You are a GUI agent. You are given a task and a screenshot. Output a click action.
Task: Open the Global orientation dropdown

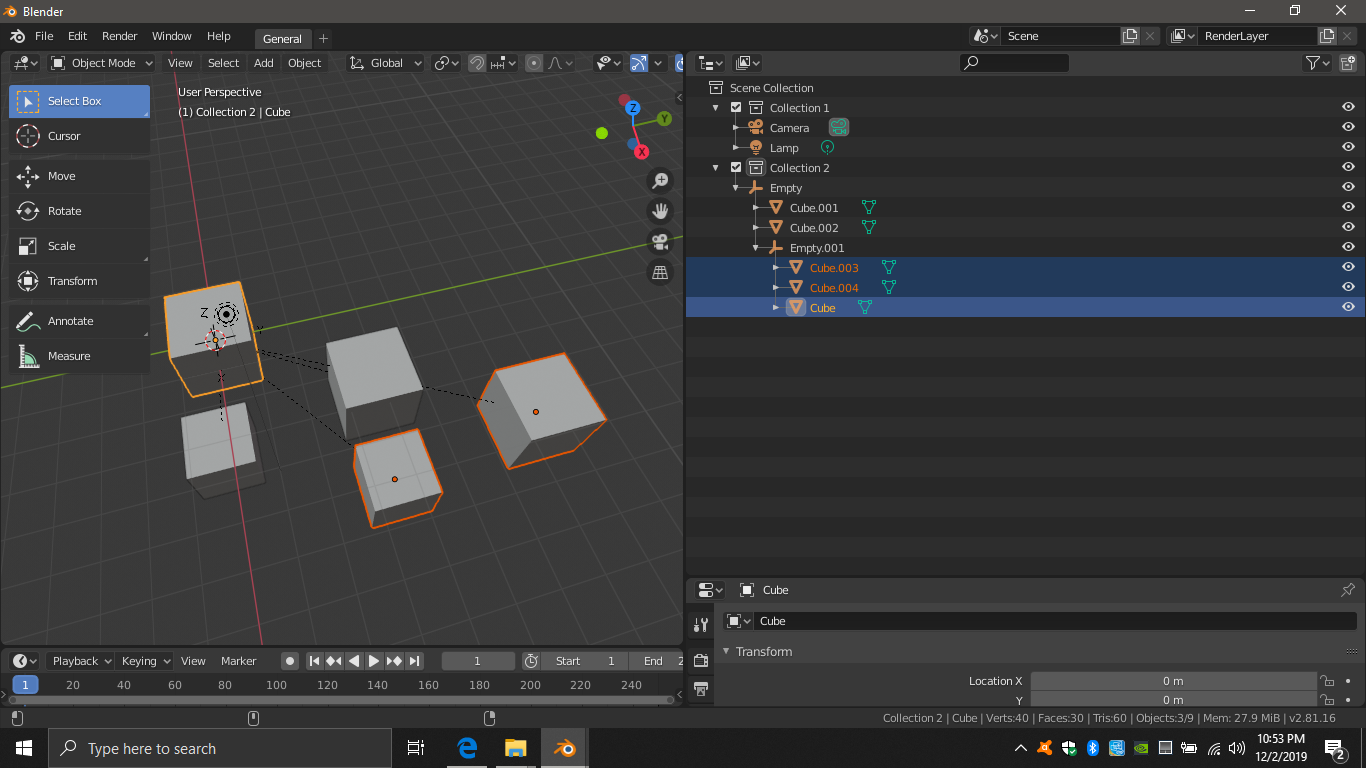[387, 63]
